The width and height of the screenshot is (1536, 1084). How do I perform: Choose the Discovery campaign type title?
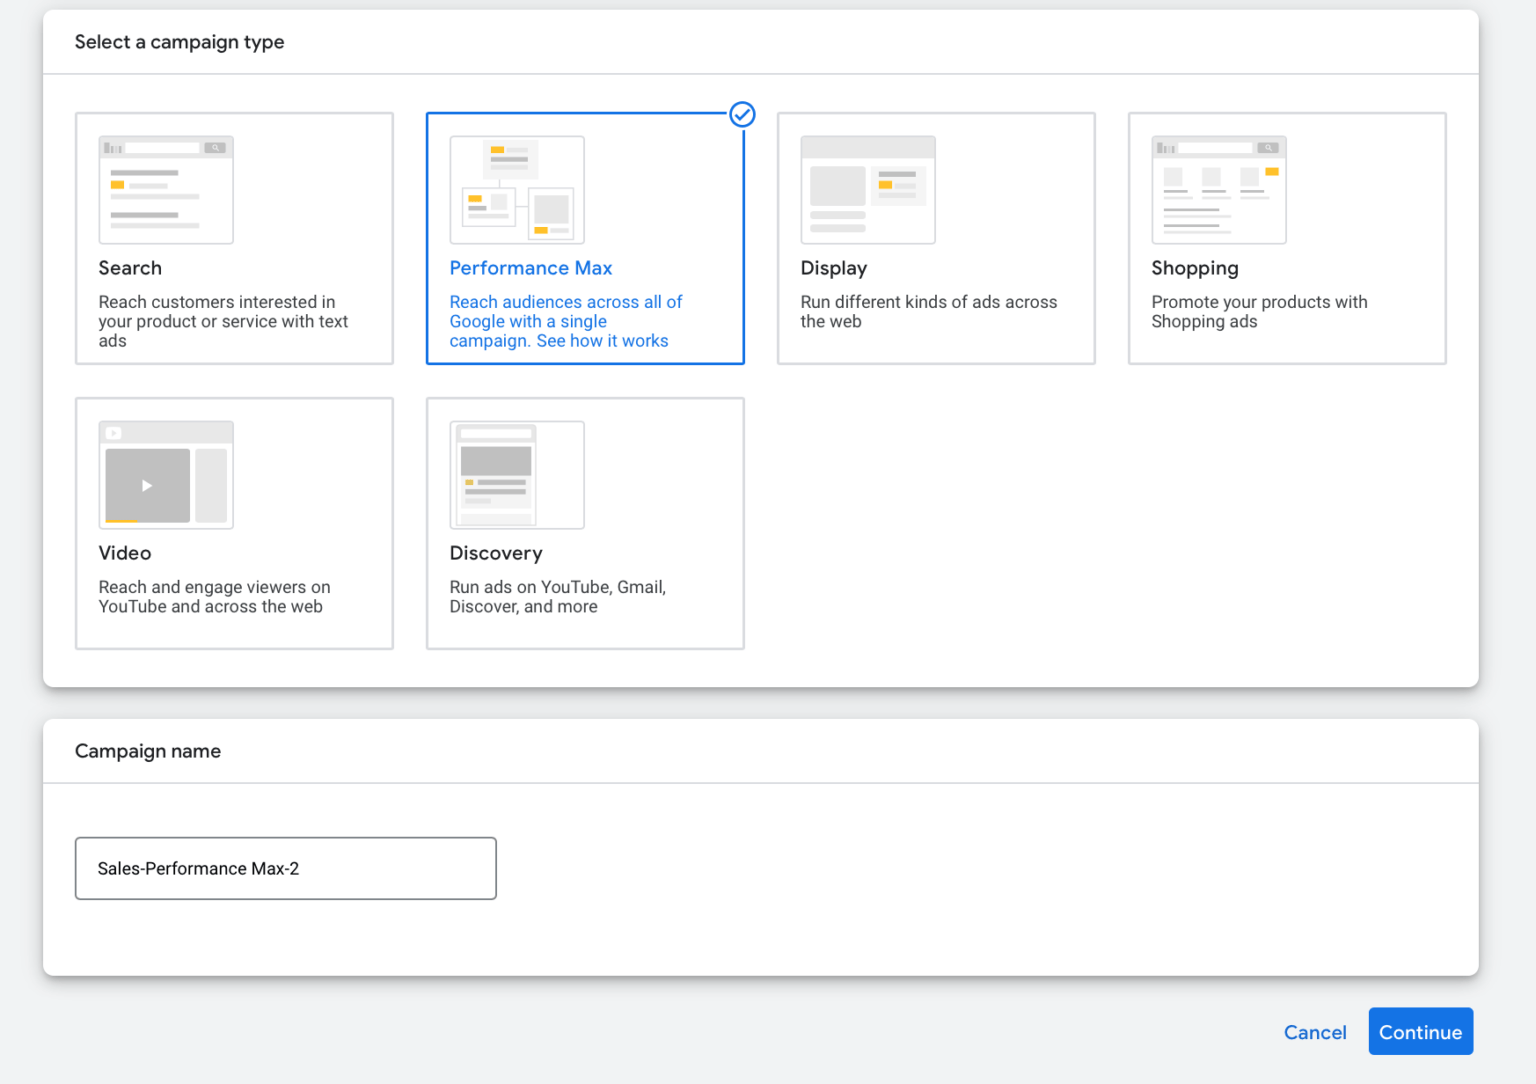[496, 553]
